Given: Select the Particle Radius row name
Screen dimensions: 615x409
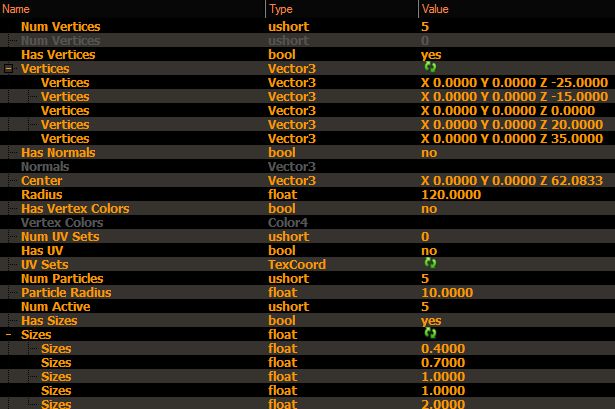Looking at the screenshot, I should pos(66,293).
